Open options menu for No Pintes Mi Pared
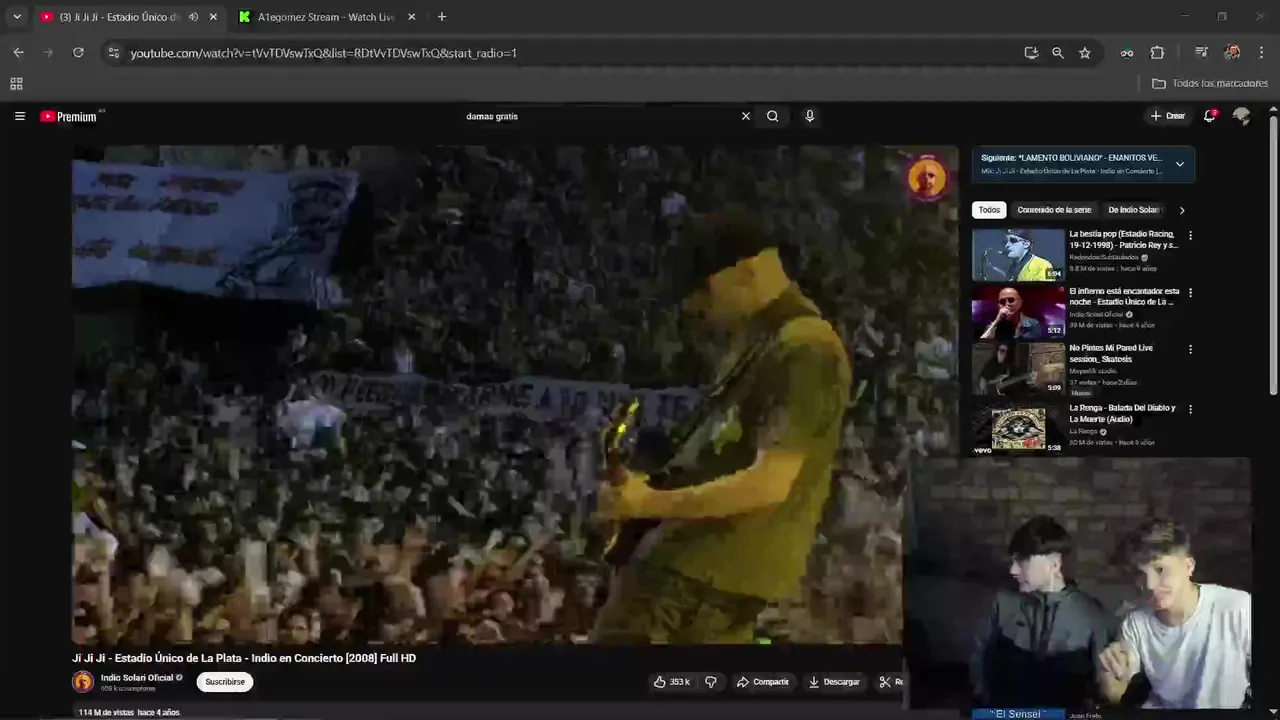This screenshot has height=720, width=1280. tap(1190, 350)
